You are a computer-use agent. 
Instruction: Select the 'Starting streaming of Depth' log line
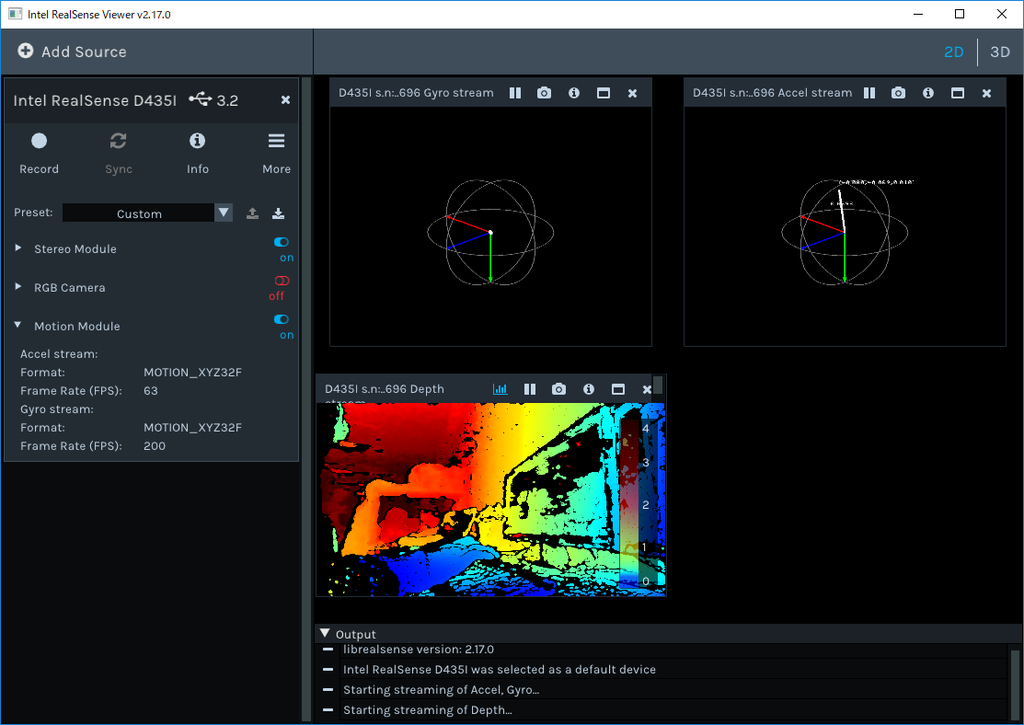428,710
